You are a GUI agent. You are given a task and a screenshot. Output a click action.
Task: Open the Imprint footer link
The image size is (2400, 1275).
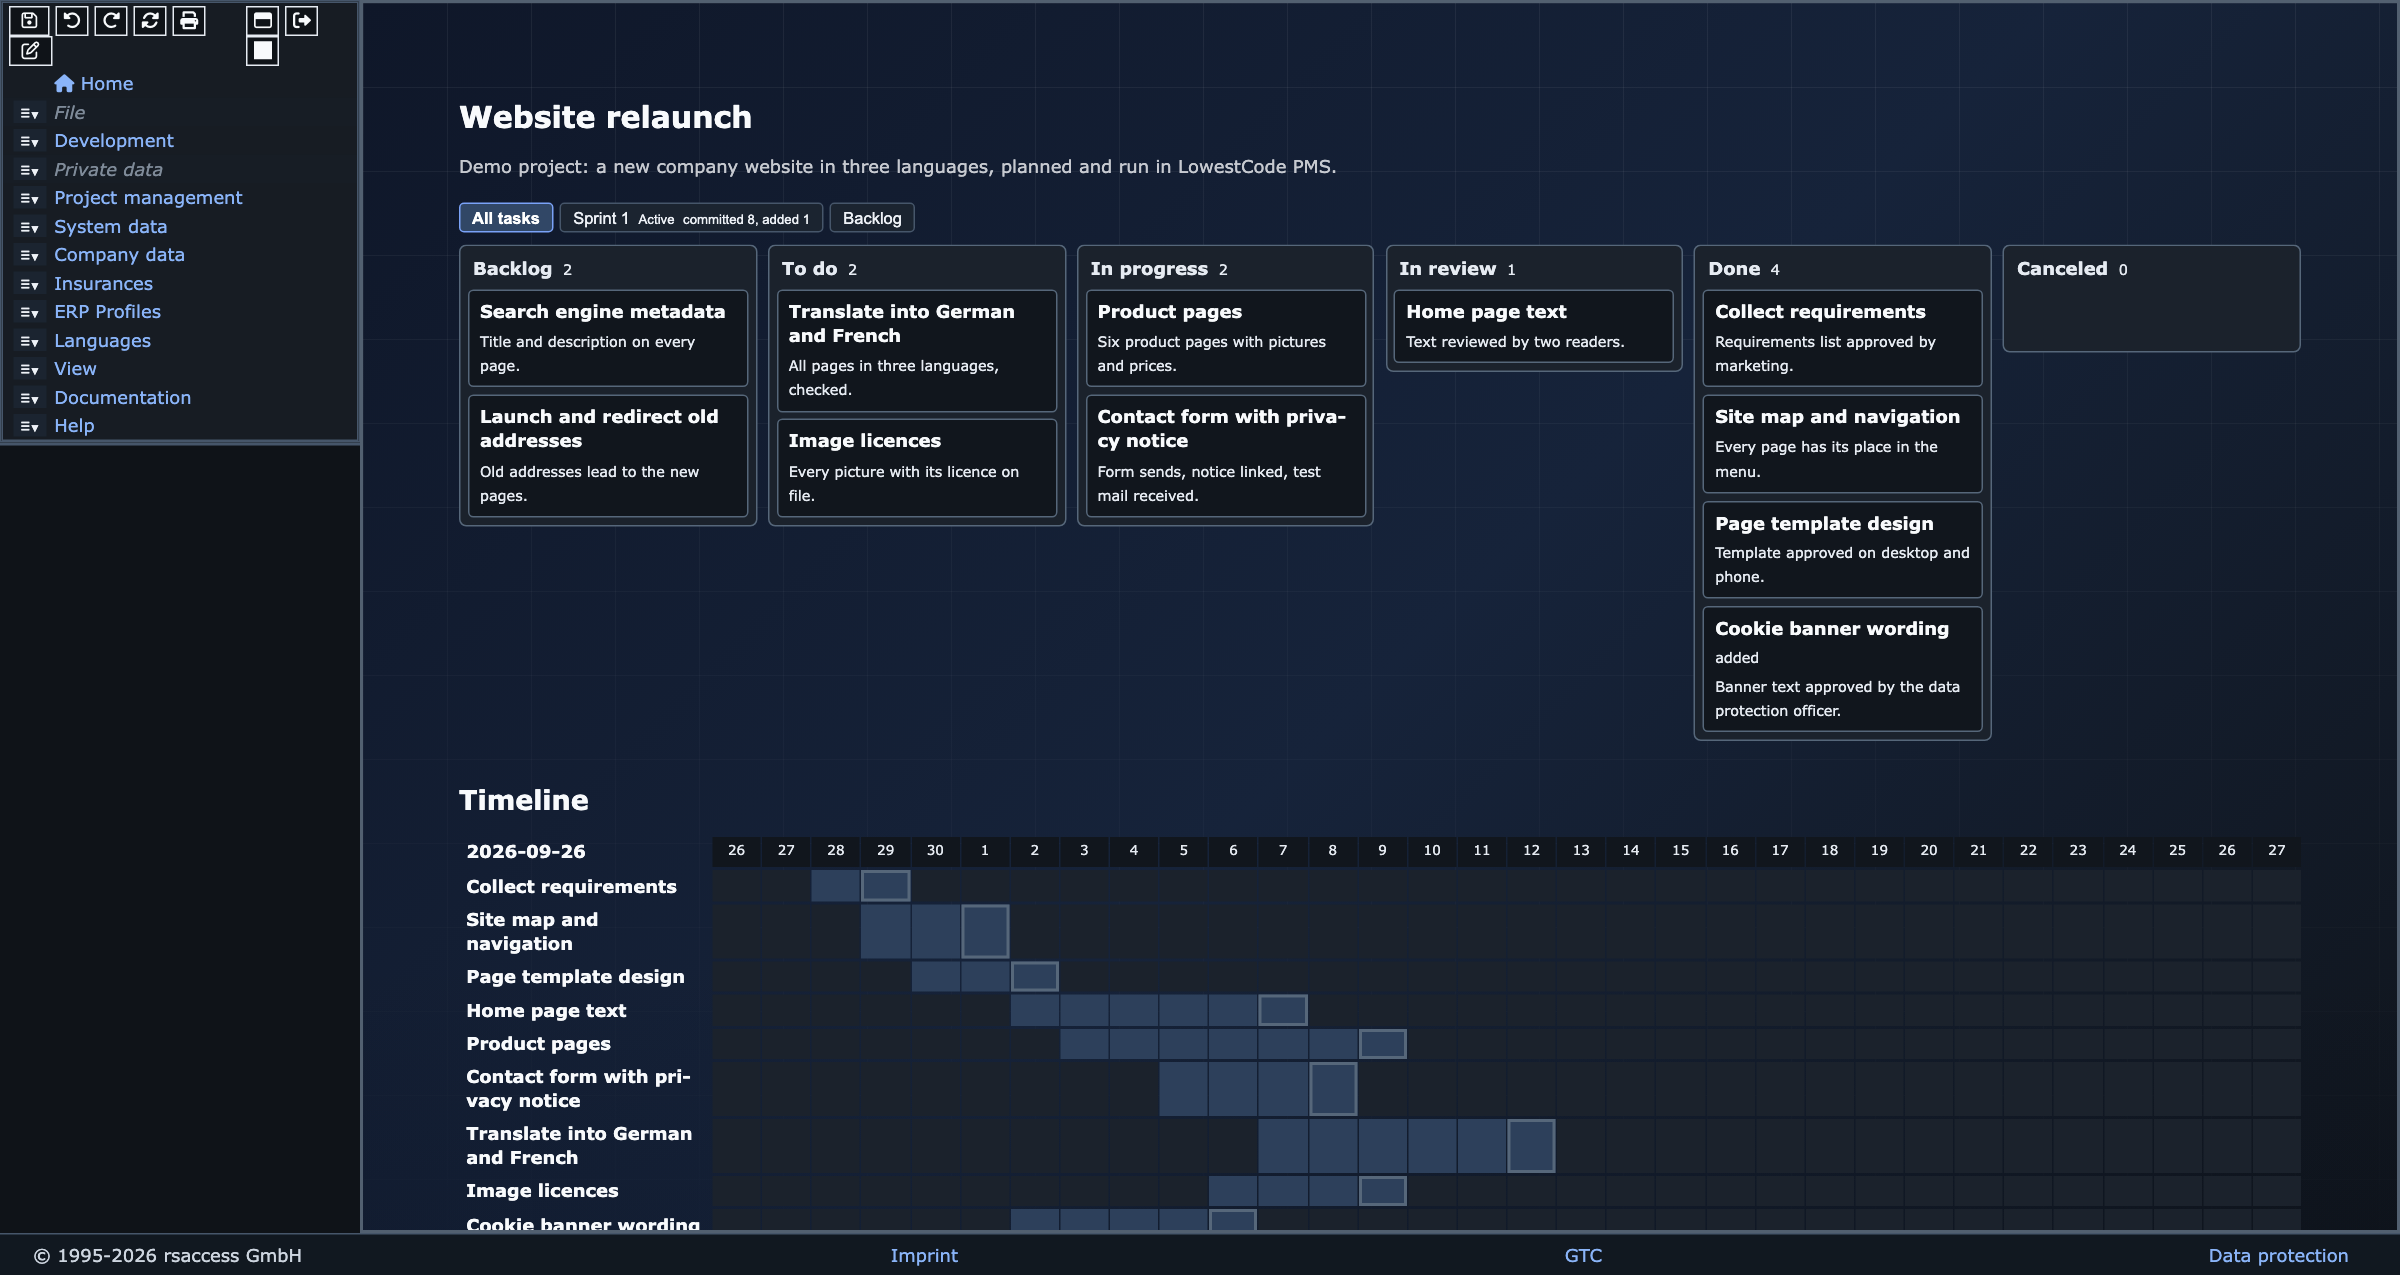point(924,1255)
